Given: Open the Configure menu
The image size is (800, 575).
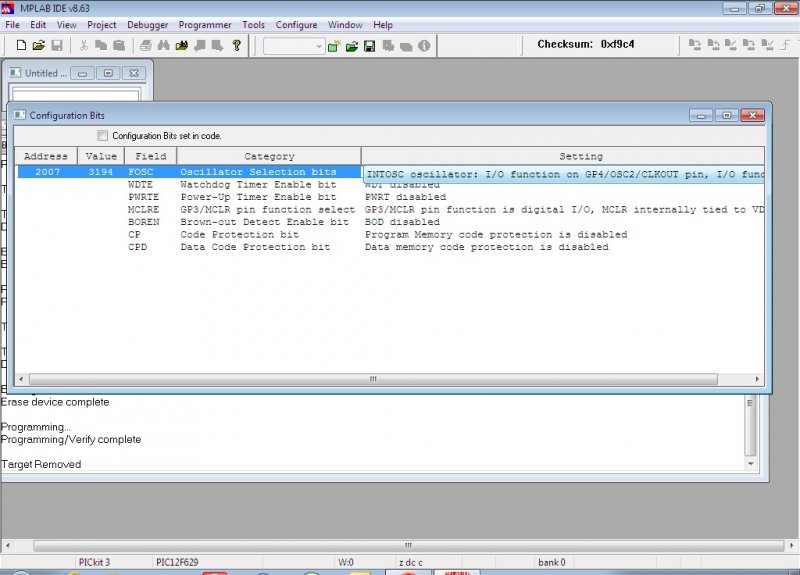Looking at the screenshot, I should tap(296, 24).
